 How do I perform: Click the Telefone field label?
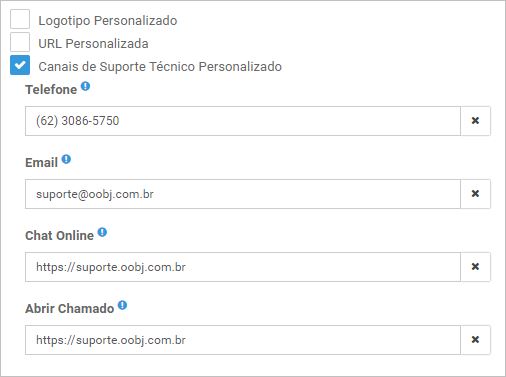51,90
